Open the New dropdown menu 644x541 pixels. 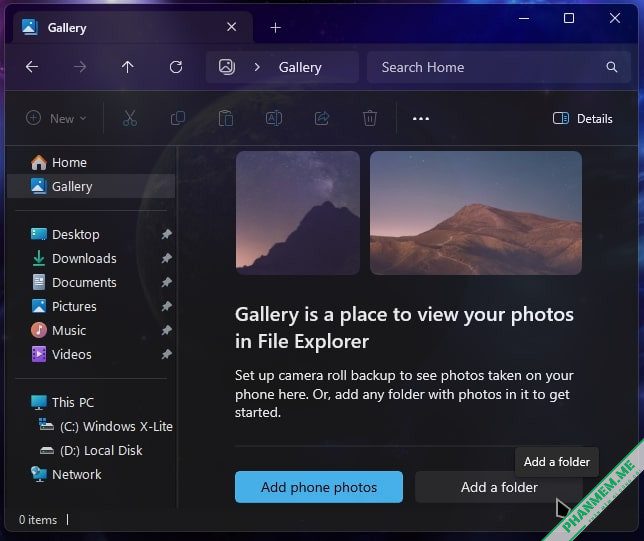pos(56,118)
